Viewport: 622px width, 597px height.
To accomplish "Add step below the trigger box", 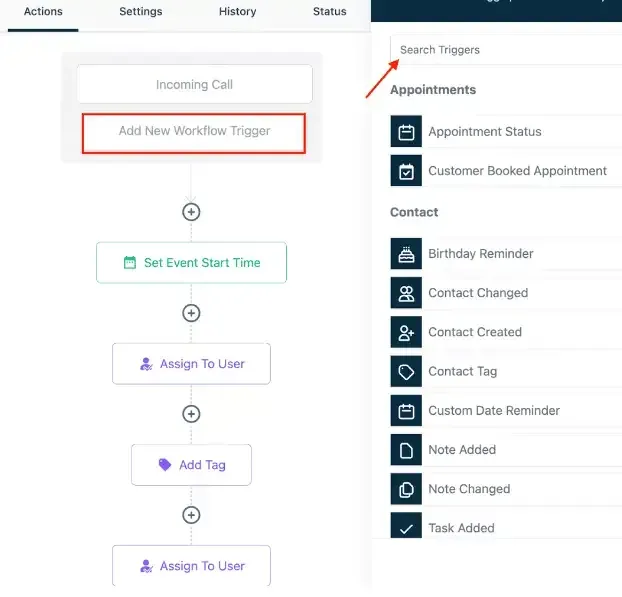I will point(191,212).
